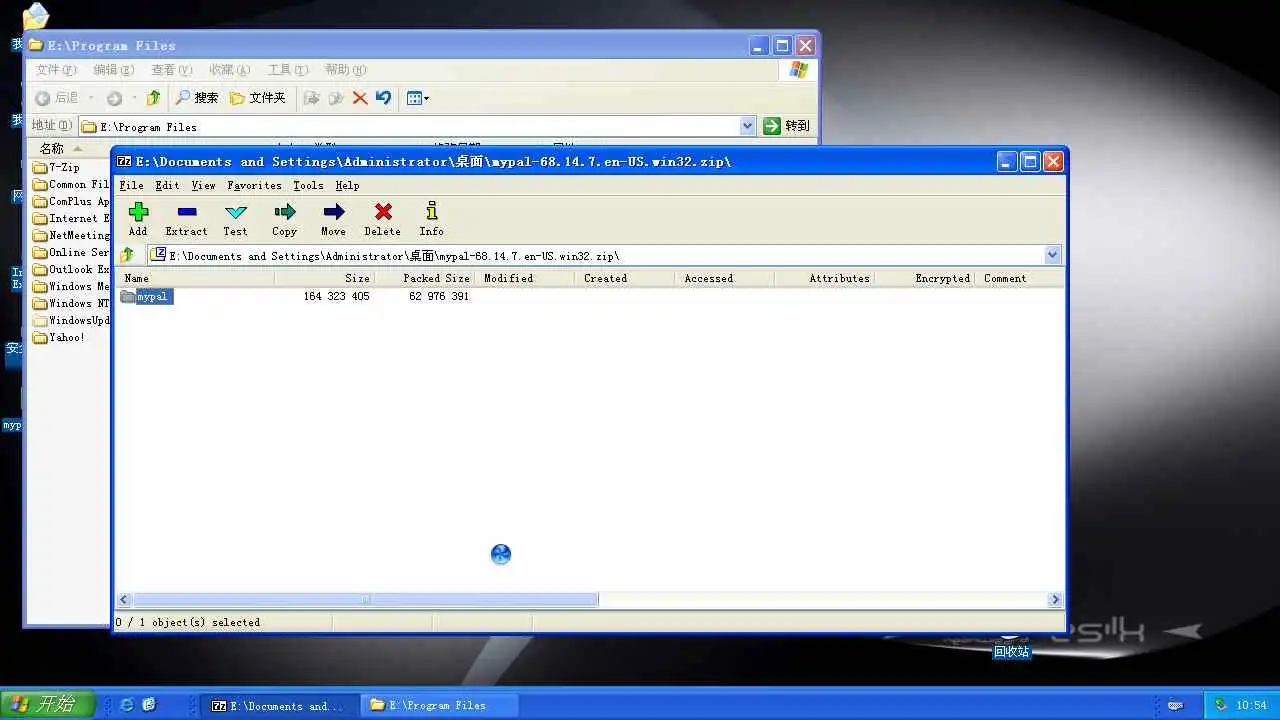Sort archive list by Created column

coord(624,278)
